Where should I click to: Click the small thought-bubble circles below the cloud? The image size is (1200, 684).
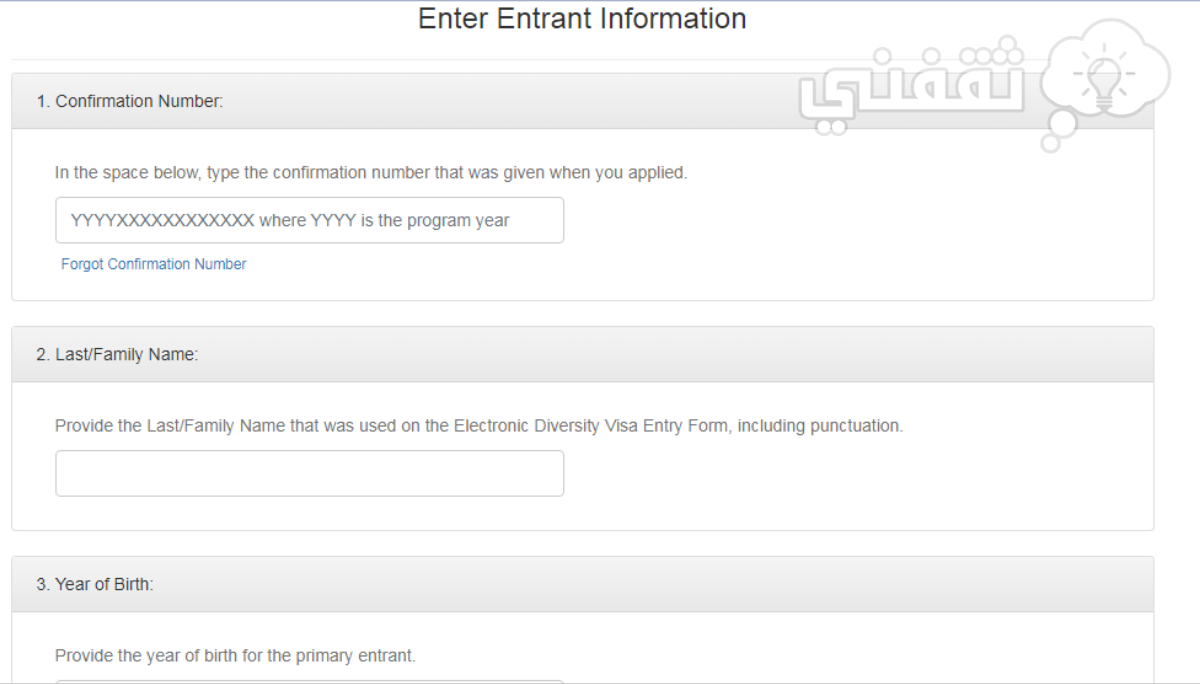[1057, 132]
